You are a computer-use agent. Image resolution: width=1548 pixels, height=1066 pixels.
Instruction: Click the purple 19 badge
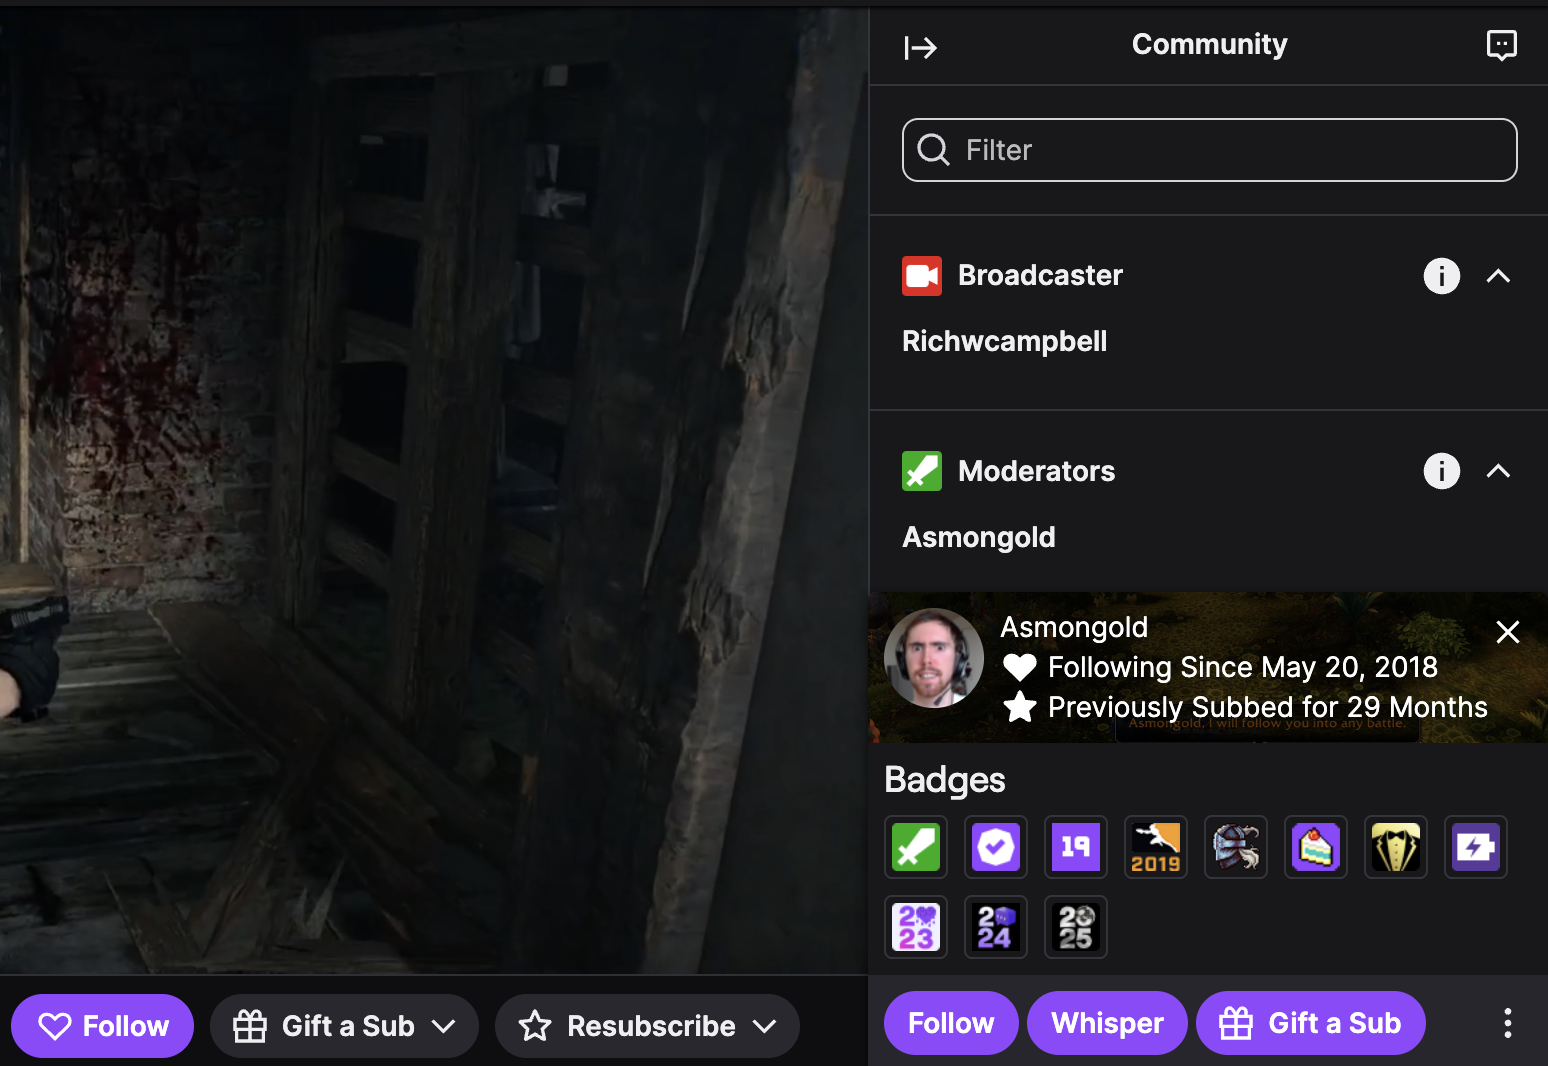[x=1076, y=847]
